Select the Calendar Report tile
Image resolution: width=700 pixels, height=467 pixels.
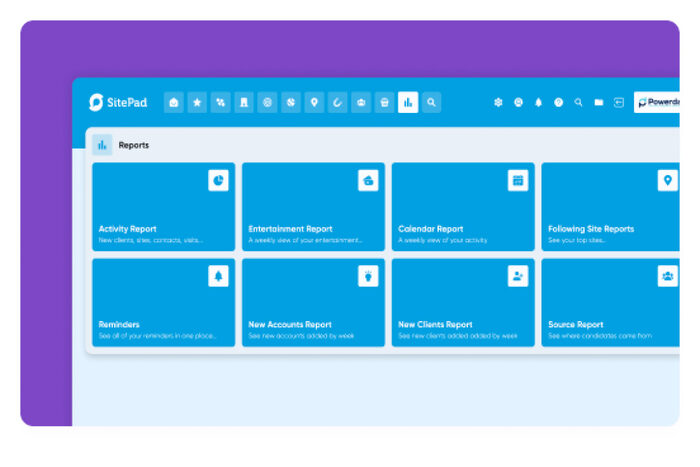point(463,207)
